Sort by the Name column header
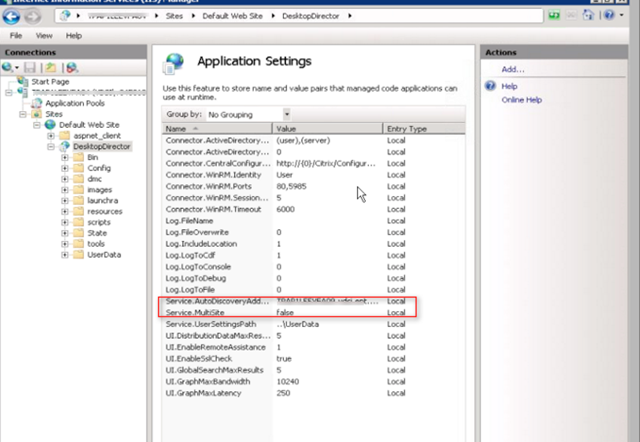The width and height of the screenshot is (640, 442). coord(217,129)
